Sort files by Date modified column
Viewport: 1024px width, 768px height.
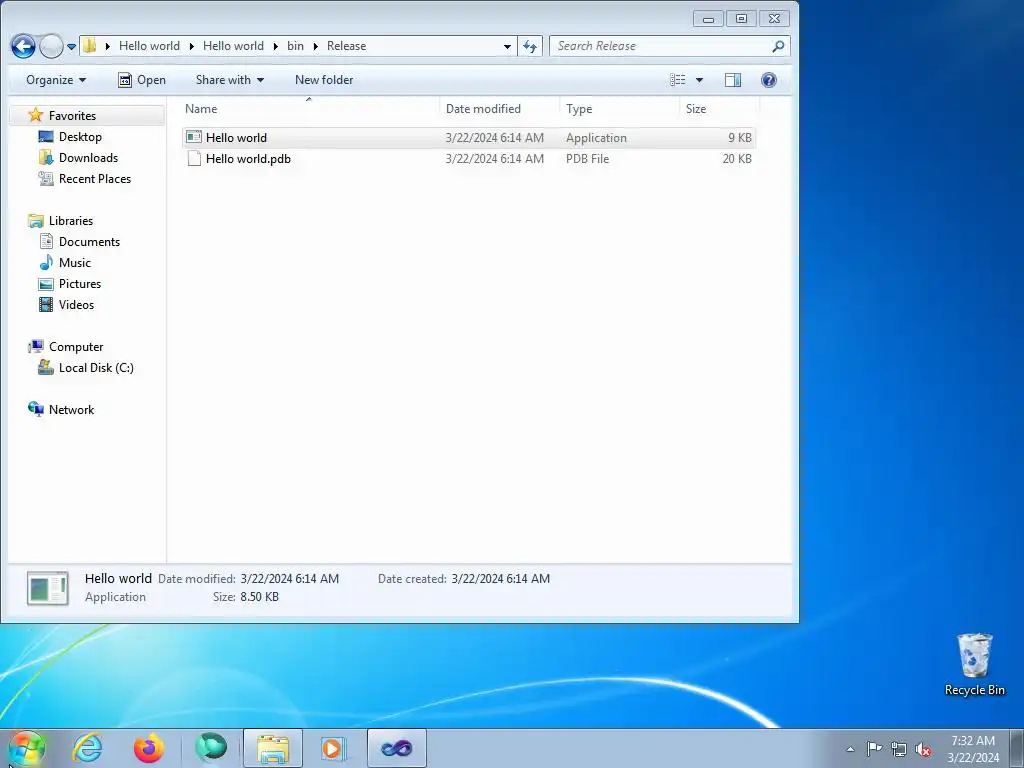[x=500, y=108]
